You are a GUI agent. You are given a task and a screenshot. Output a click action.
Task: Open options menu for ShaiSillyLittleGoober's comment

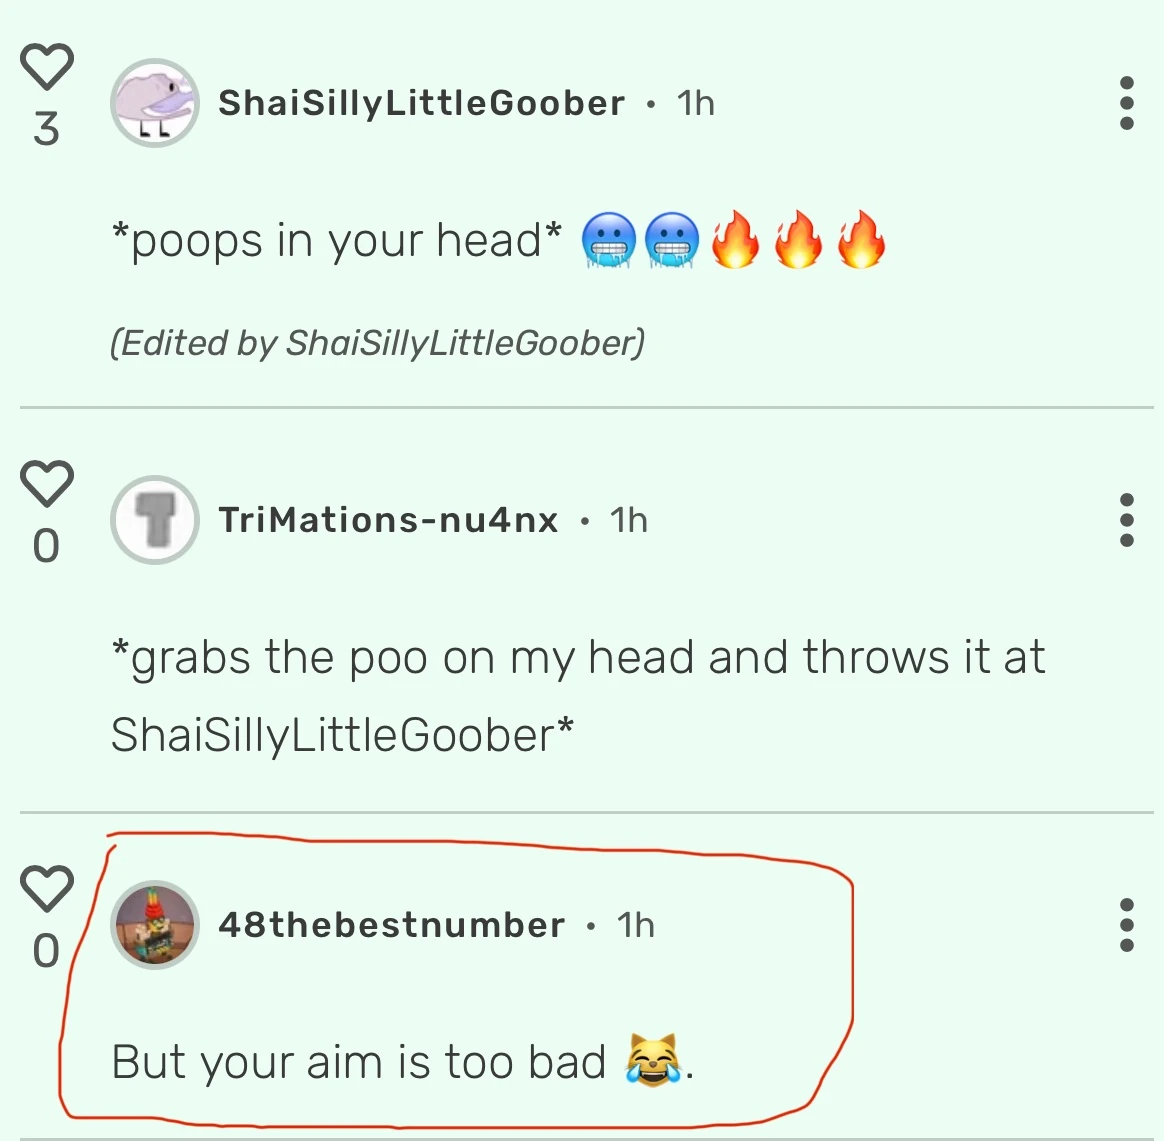point(1126,103)
